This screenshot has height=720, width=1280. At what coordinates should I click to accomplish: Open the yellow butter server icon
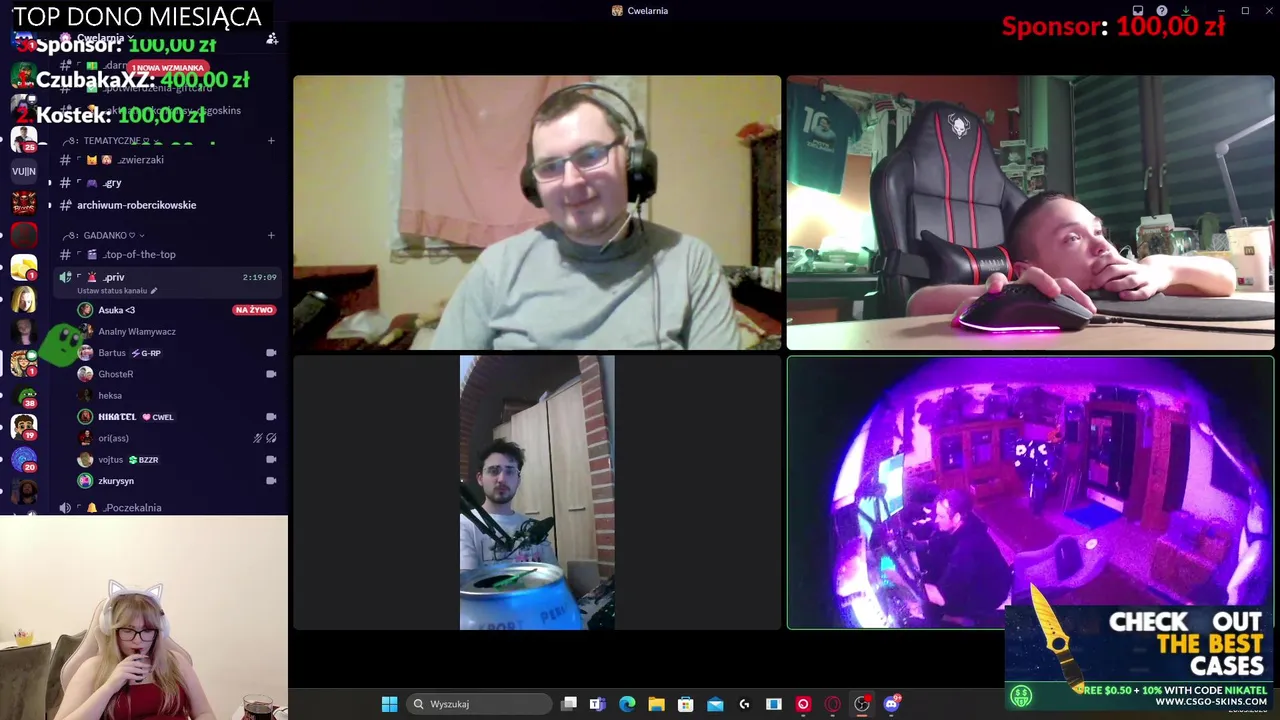(x=24, y=267)
